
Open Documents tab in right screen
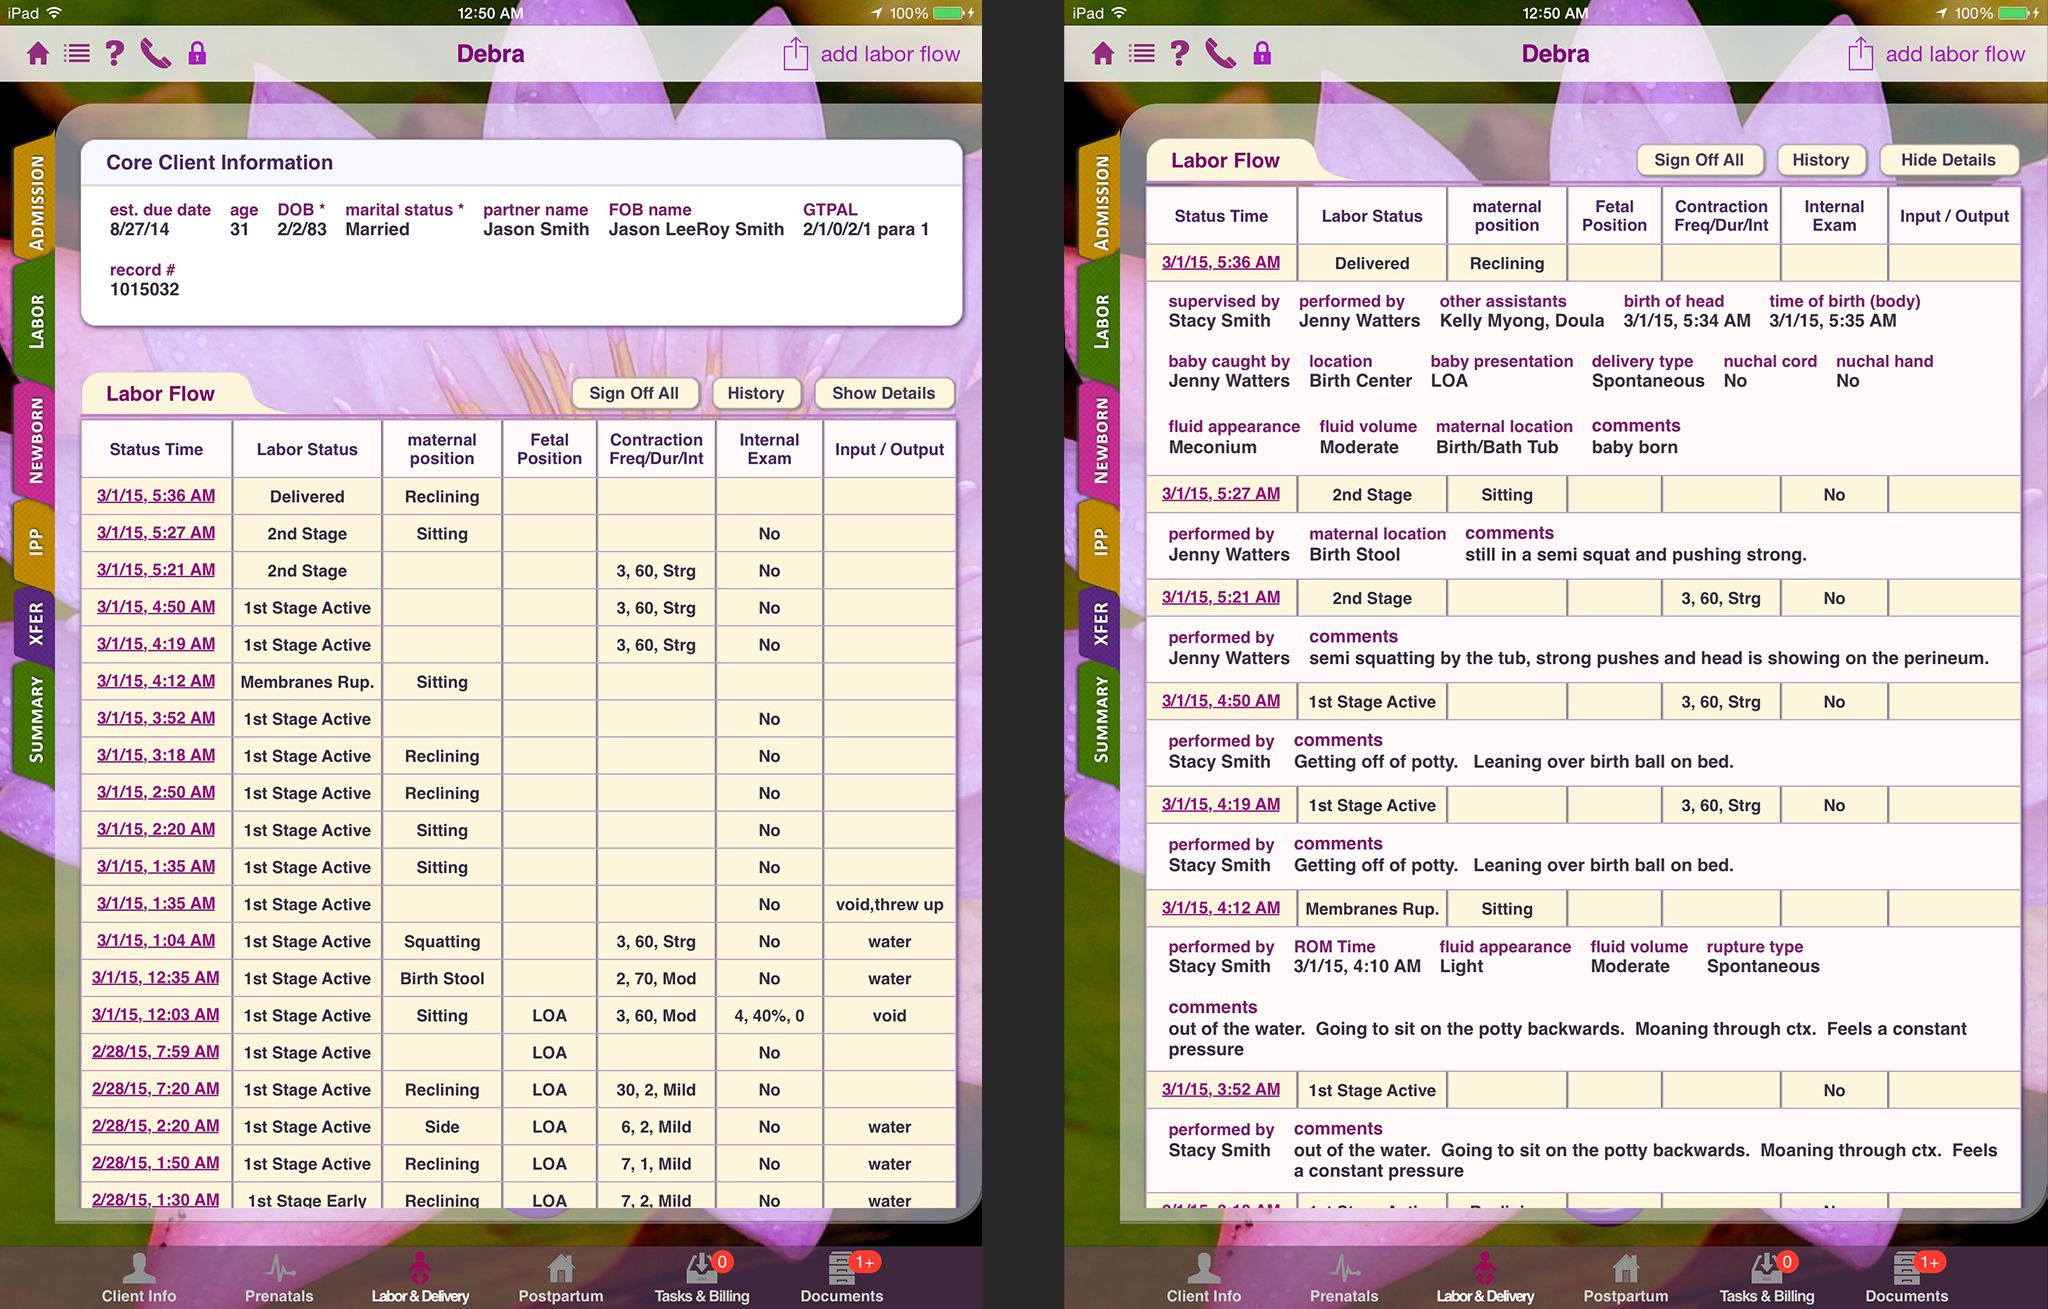[1907, 1278]
